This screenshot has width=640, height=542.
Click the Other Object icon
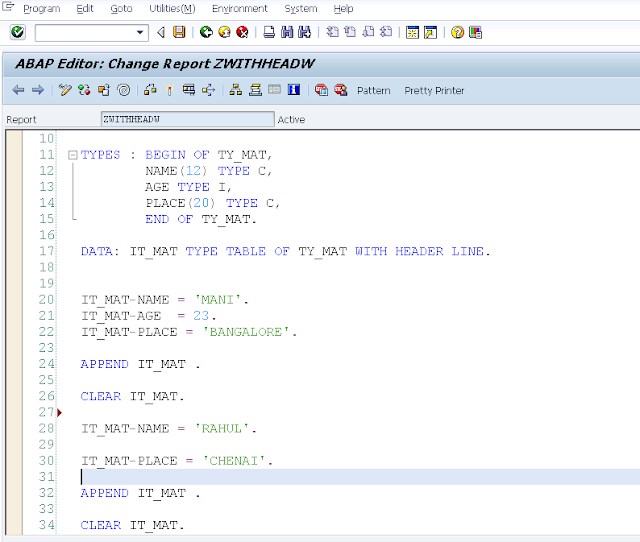pos(104,90)
